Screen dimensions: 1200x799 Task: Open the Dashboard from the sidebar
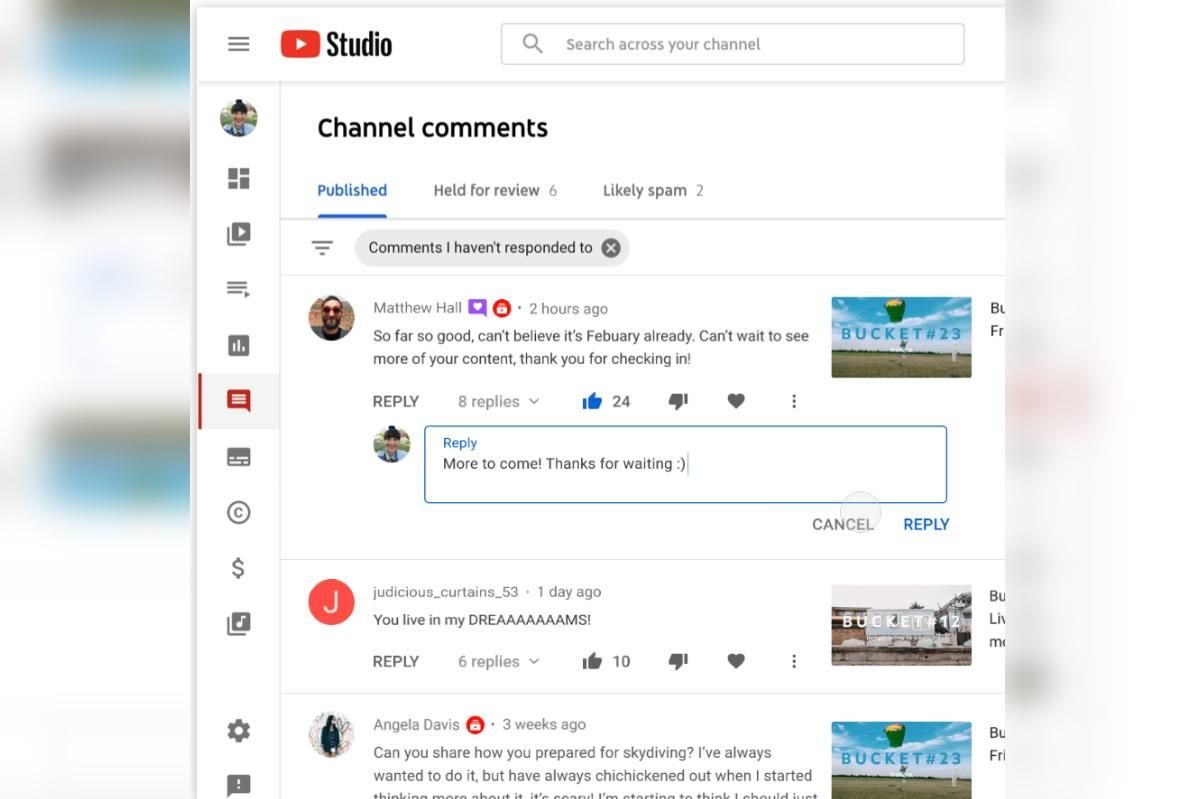pos(238,178)
